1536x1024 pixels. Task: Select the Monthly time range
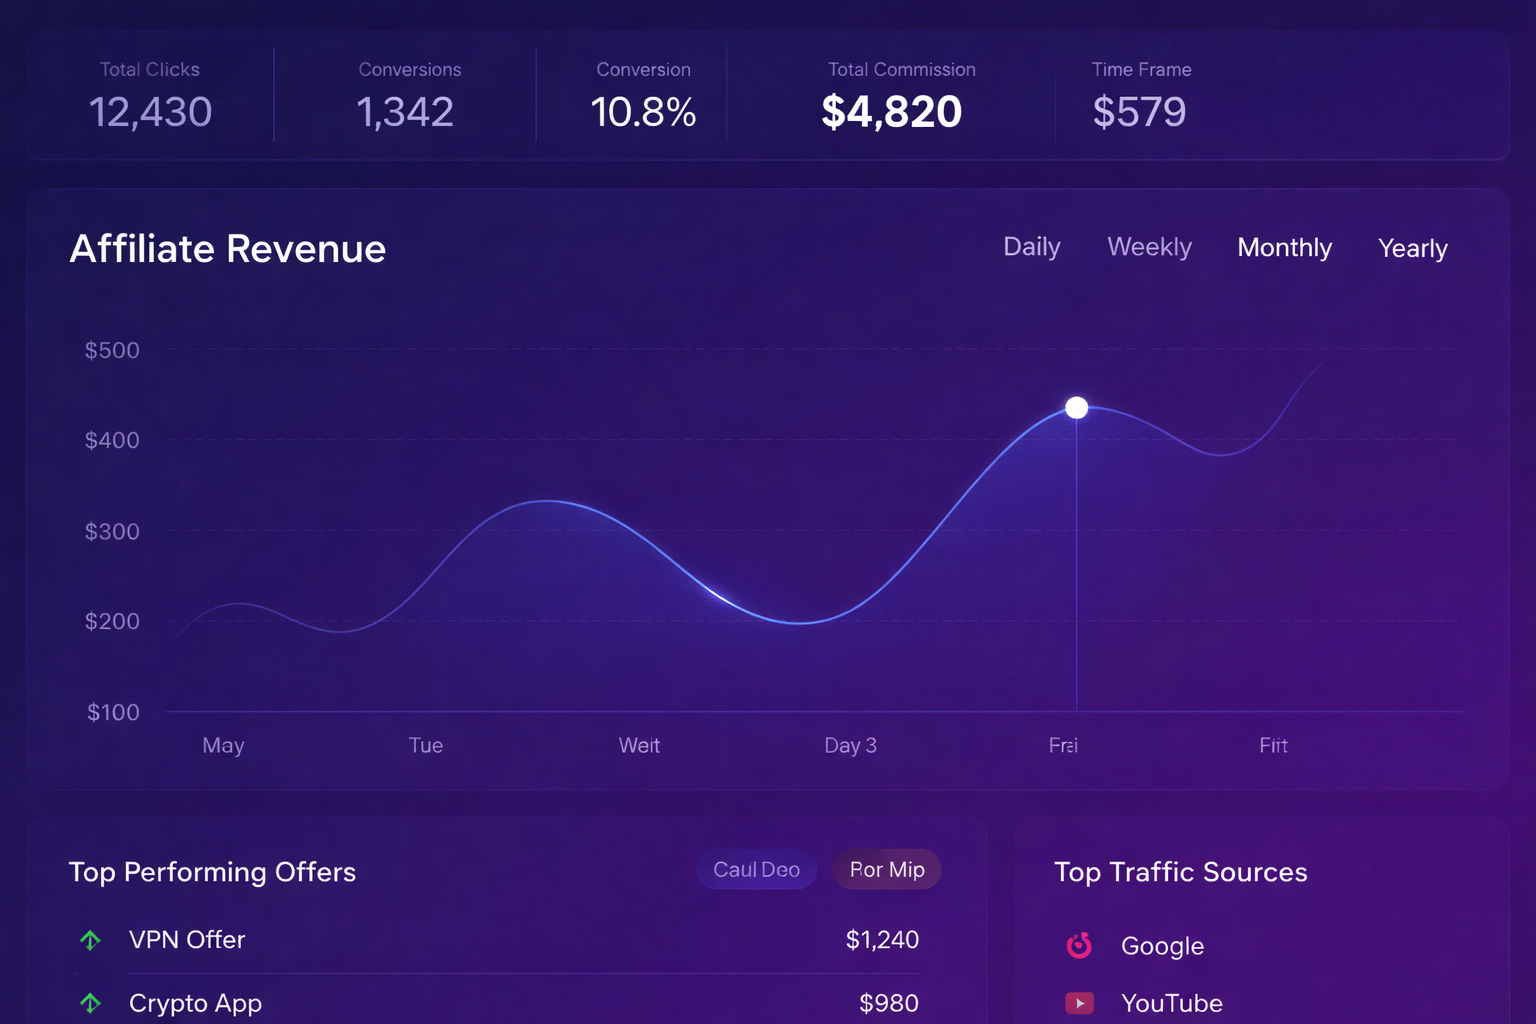coord(1284,248)
